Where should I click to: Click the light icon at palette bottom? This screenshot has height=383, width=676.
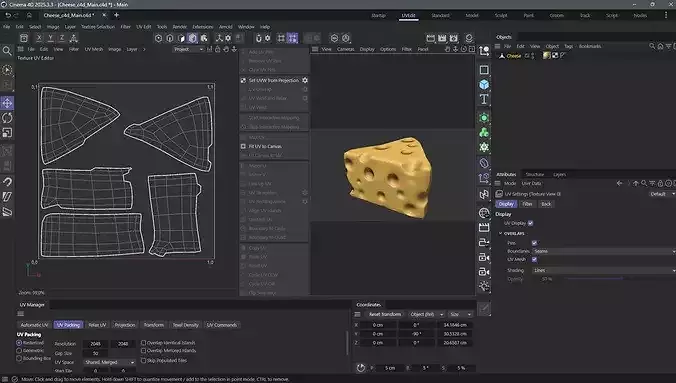[484, 286]
